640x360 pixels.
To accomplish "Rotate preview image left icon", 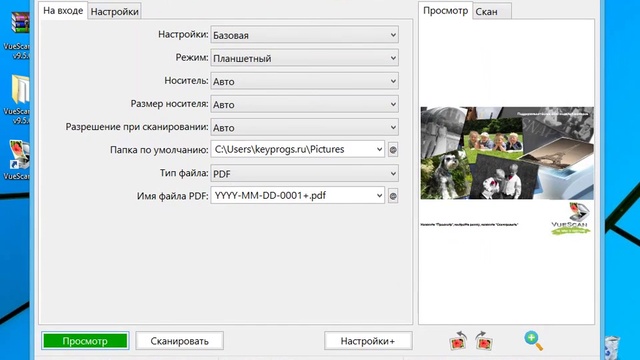I will [x=459, y=341].
